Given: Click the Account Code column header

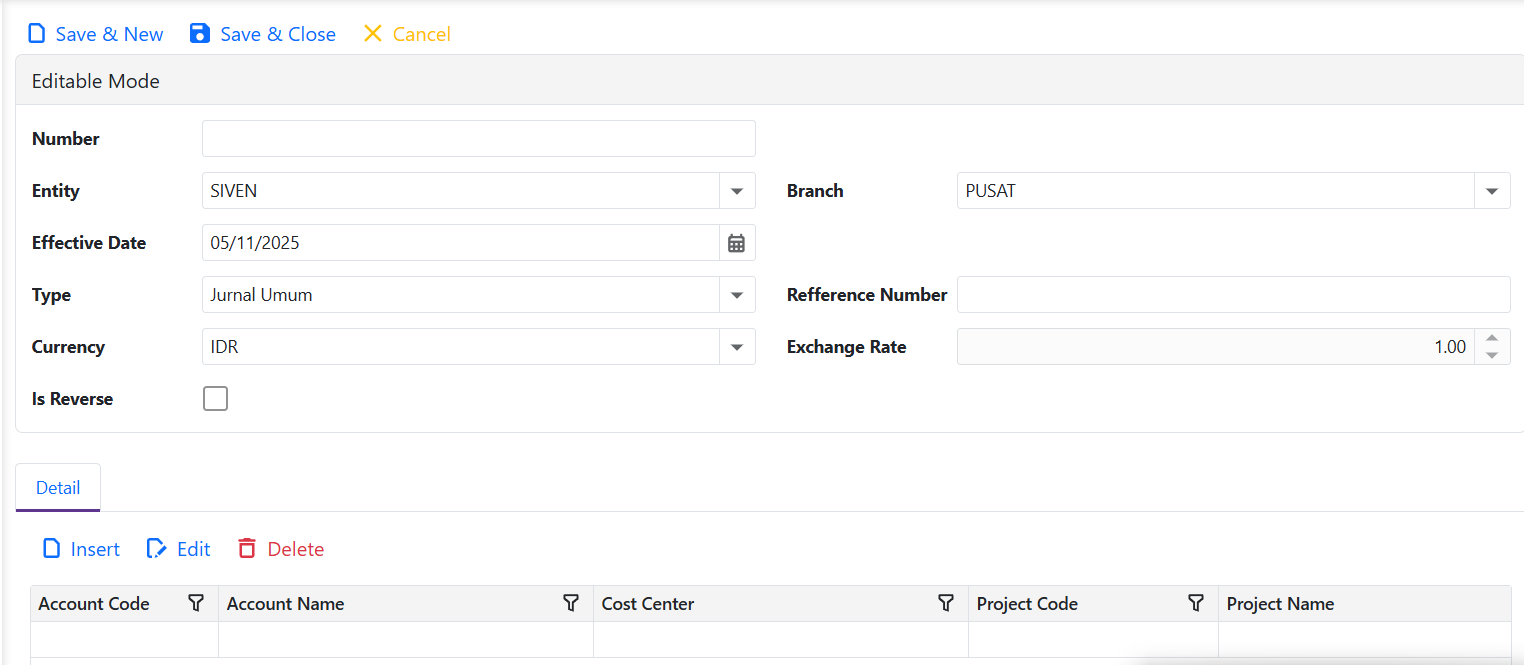Looking at the screenshot, I should pos(125,604).
